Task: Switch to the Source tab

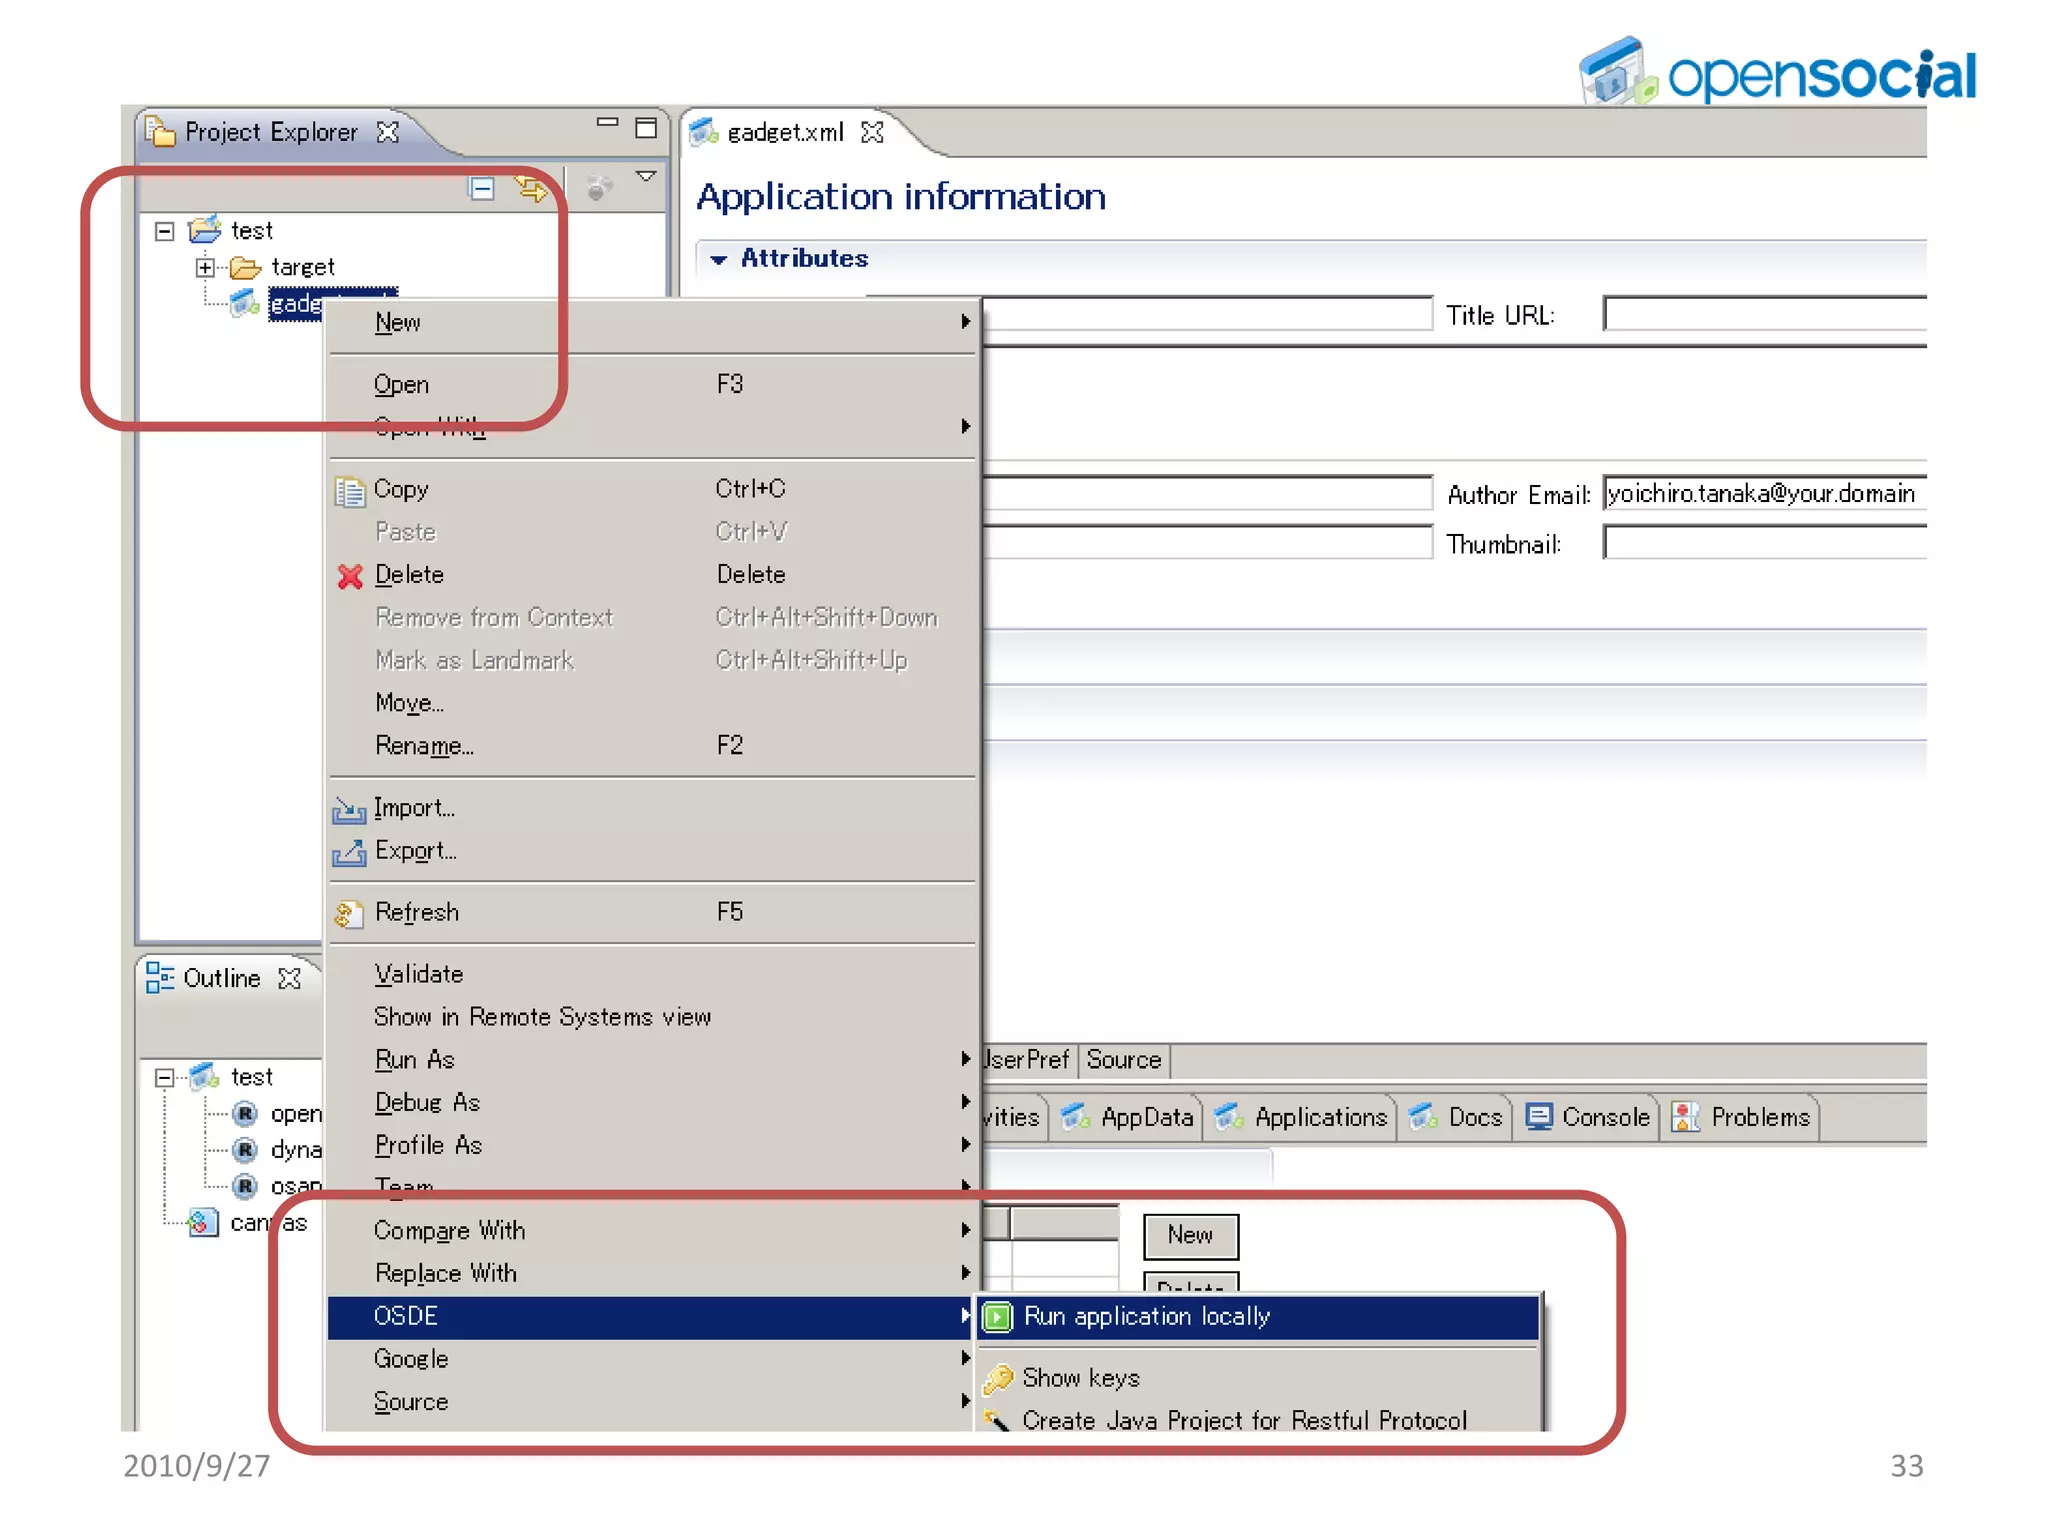Action: (x=1123, y=1060)
